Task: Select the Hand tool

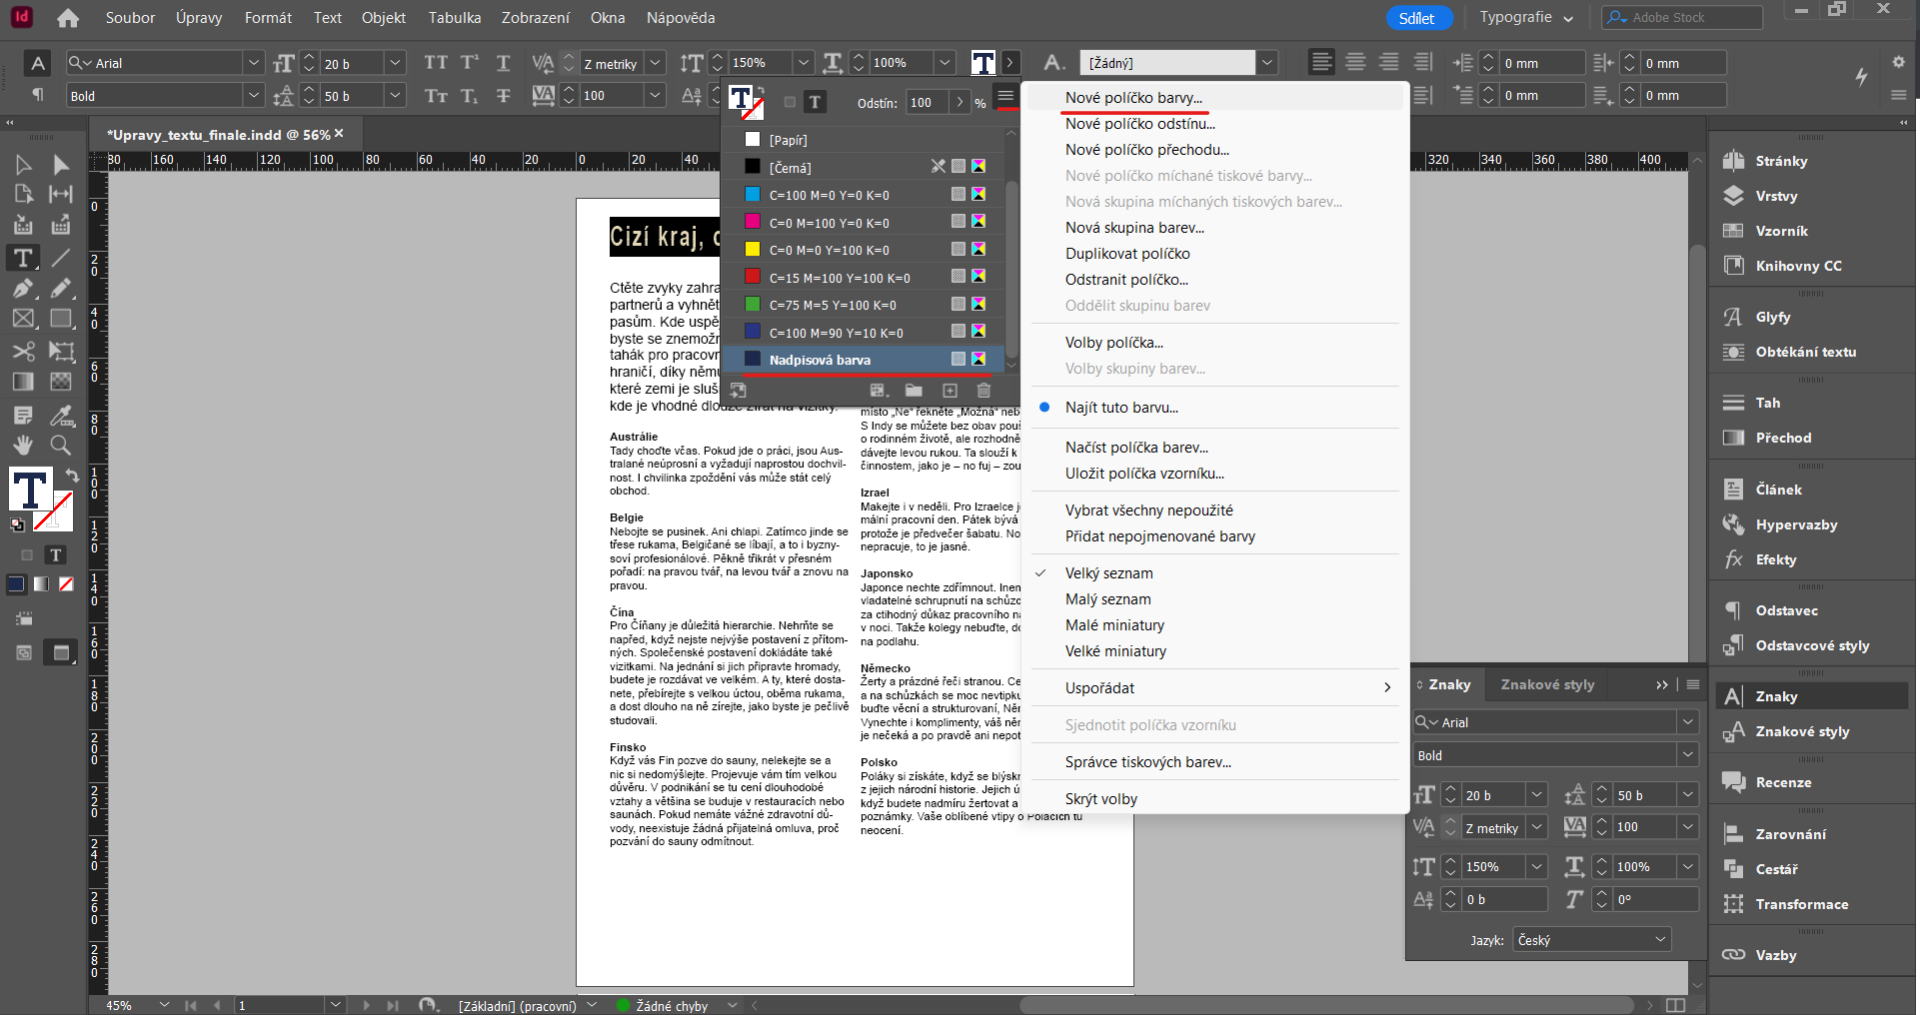Action: [x=23, y=446]
